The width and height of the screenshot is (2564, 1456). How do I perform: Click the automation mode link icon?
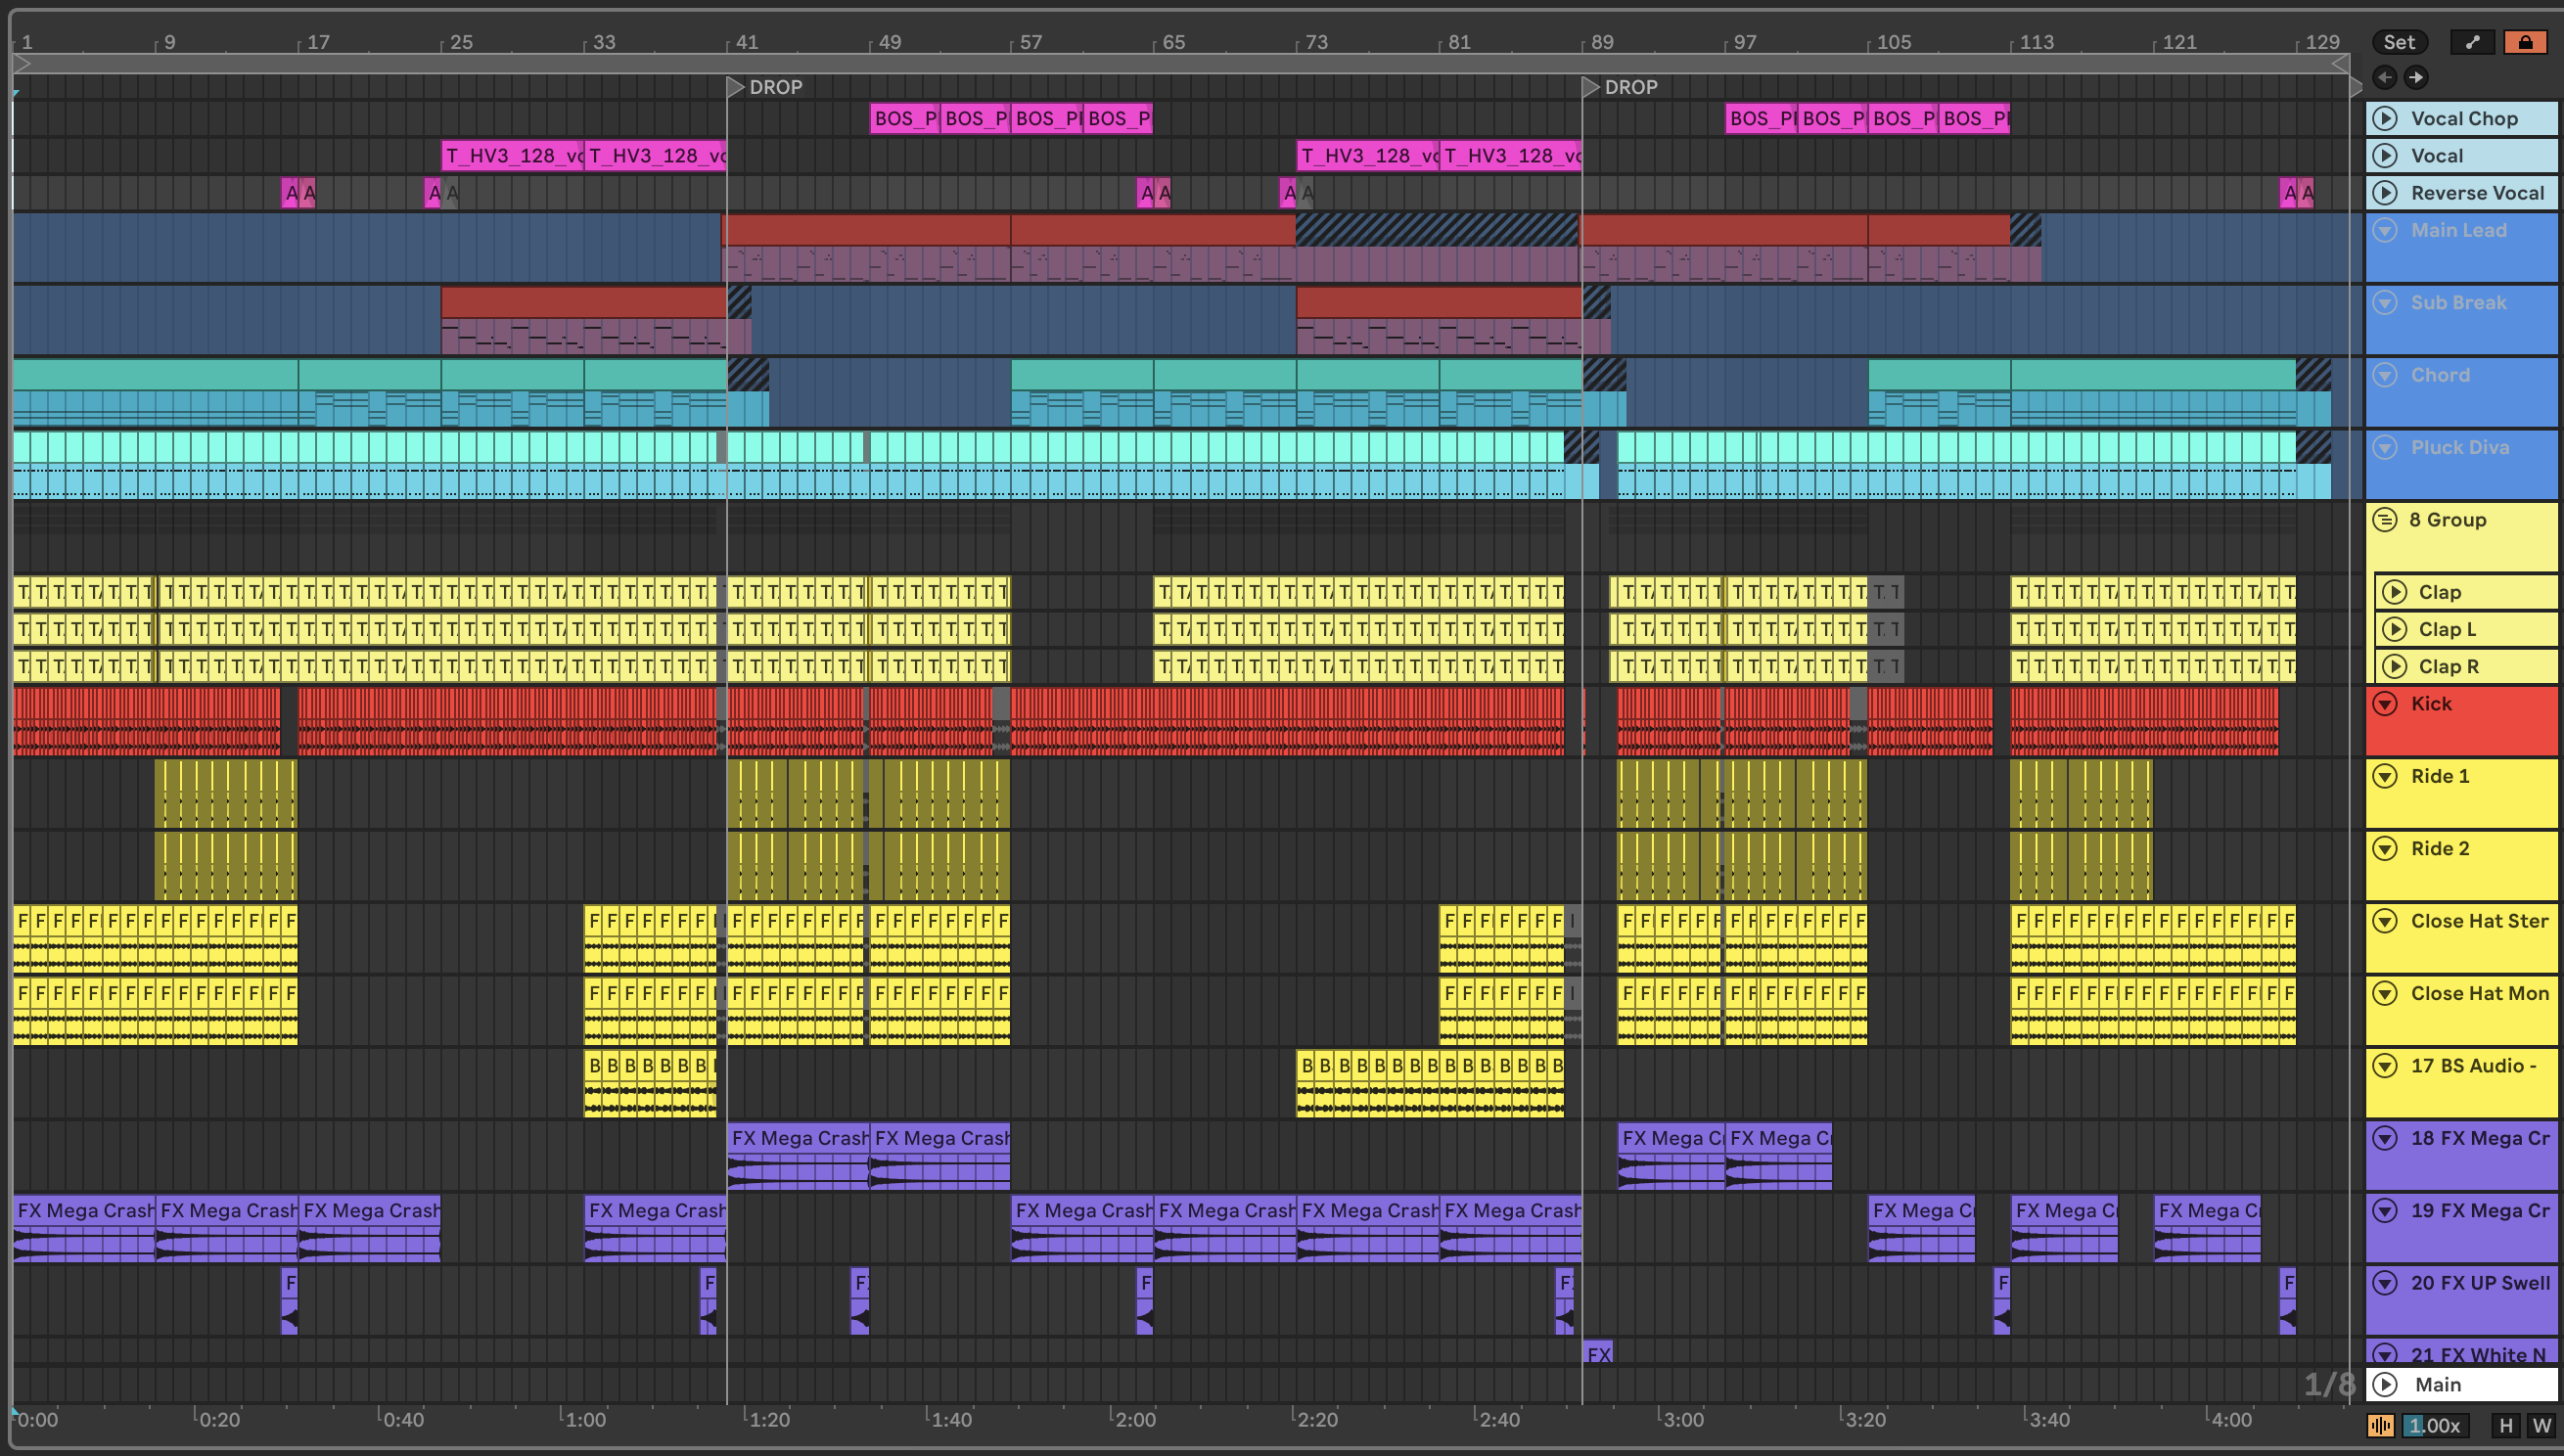click(2472, 42)
